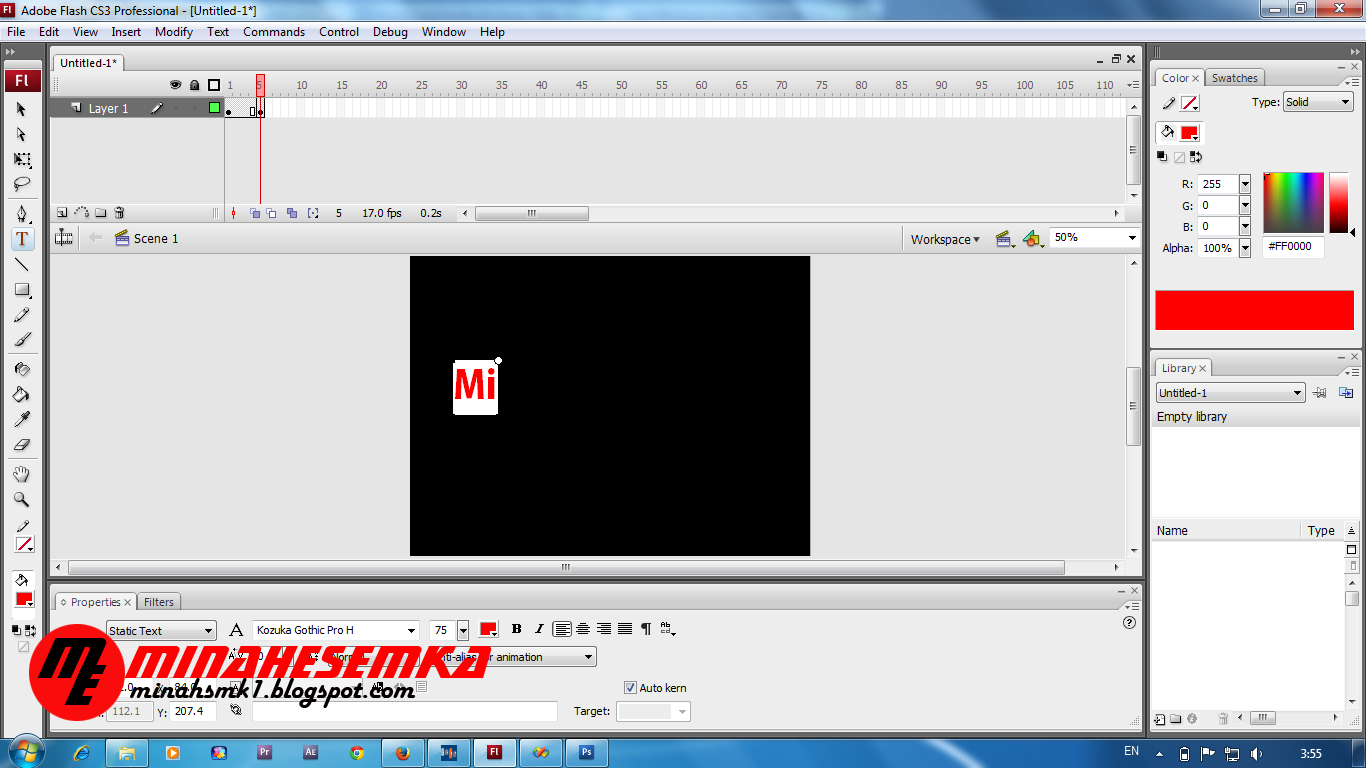Lock Layer 1 in the timeline

click(193, 108)
